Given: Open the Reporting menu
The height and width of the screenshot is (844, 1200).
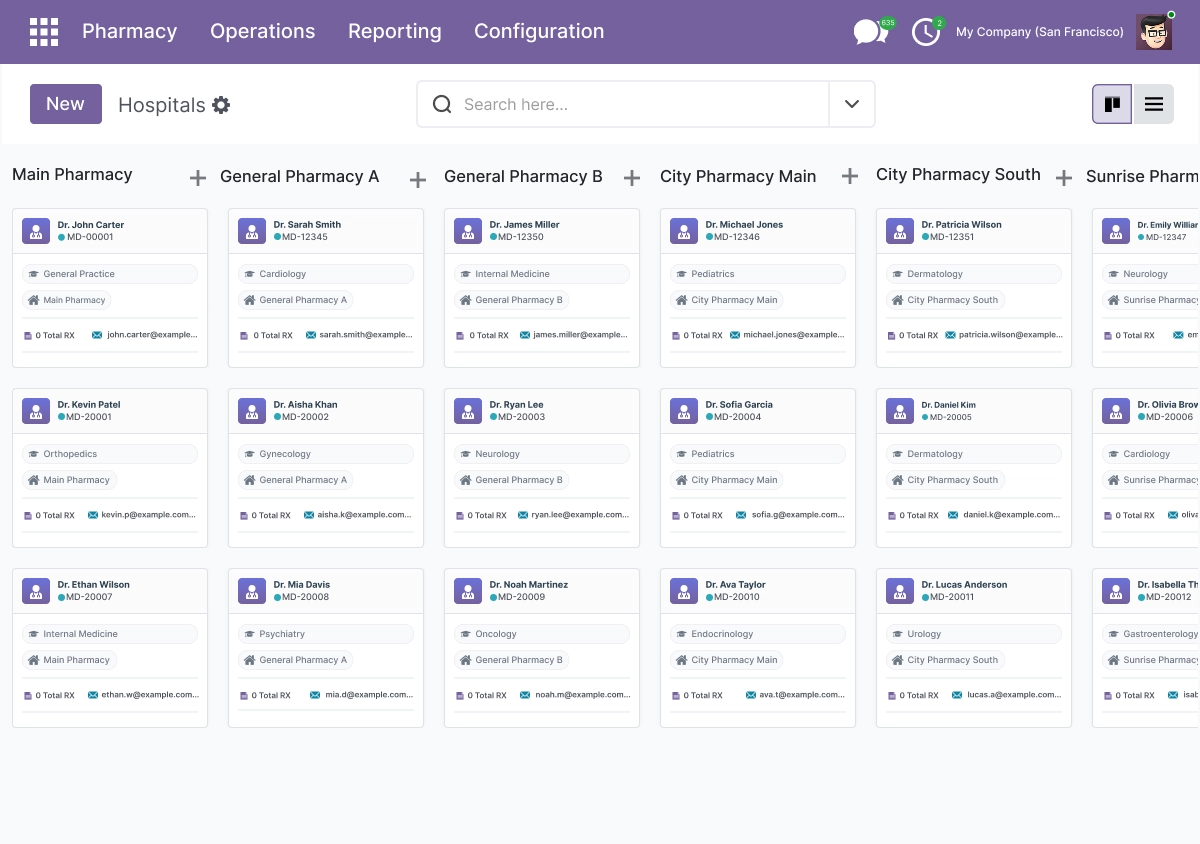Looking at the screenshot, I should 395,32.
